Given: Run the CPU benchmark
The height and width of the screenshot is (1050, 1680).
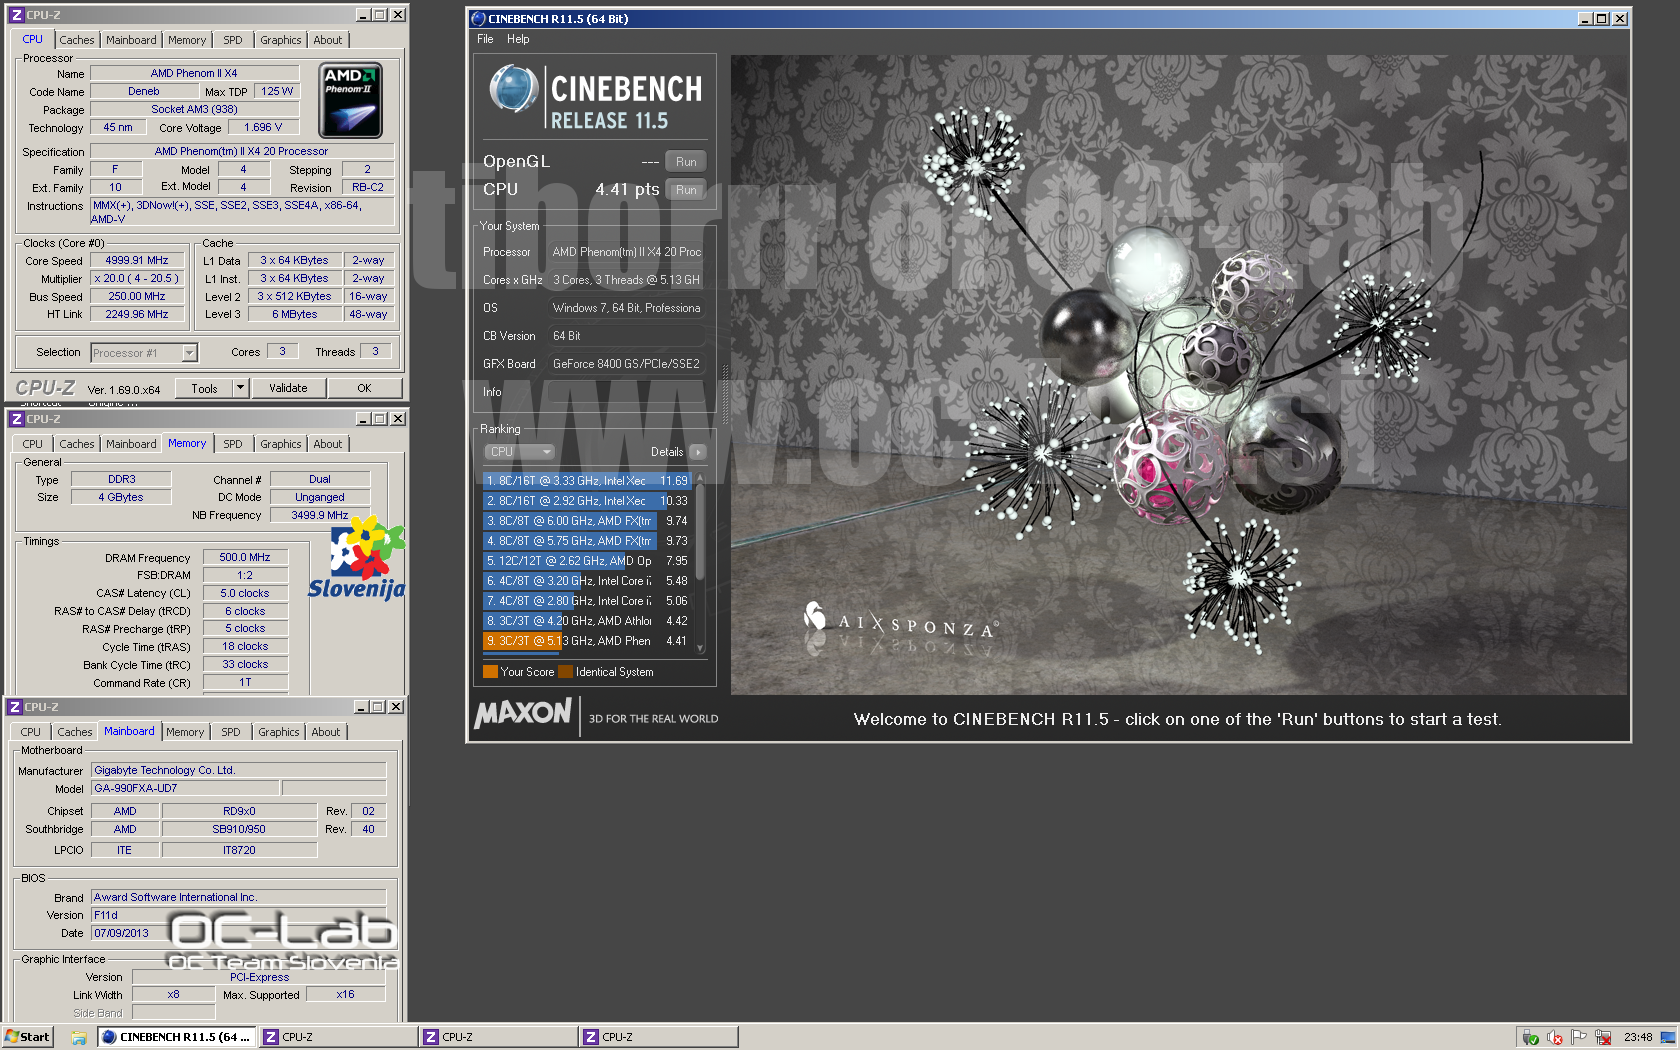Looking at the screenshot, I should [686, 189].
